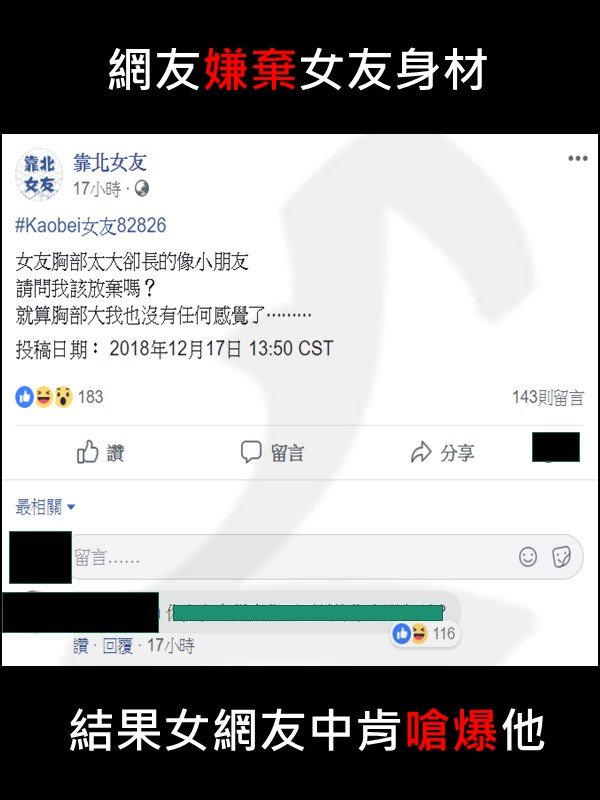Click the 留言 comment button
This screenshot has height=800, width=600.
tap(272, 452)
